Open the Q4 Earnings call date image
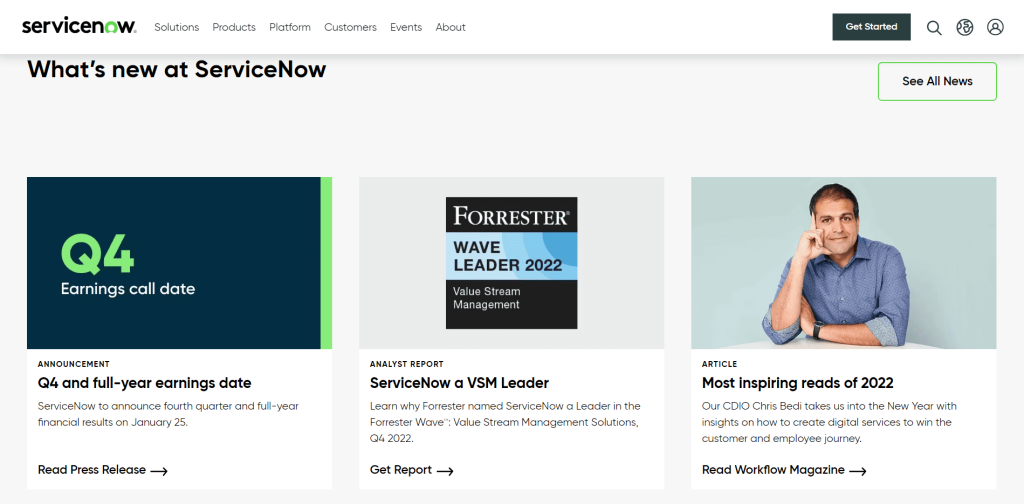The width and height of the screenshot is (1024, 504). pyautogui.click(x=180, y=263)
